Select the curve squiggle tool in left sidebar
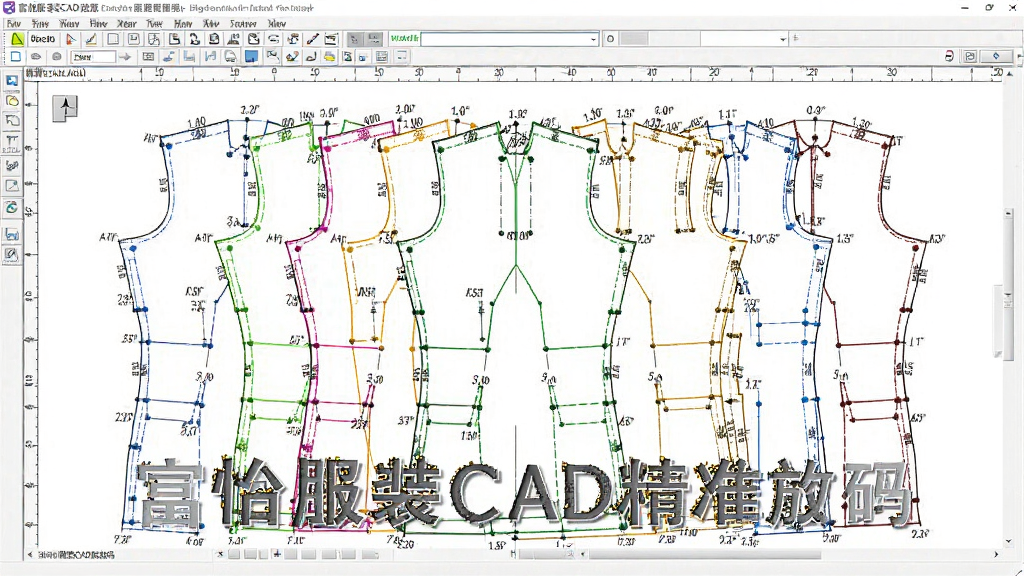The image size is (1024, 576). (x=12, y=165)
